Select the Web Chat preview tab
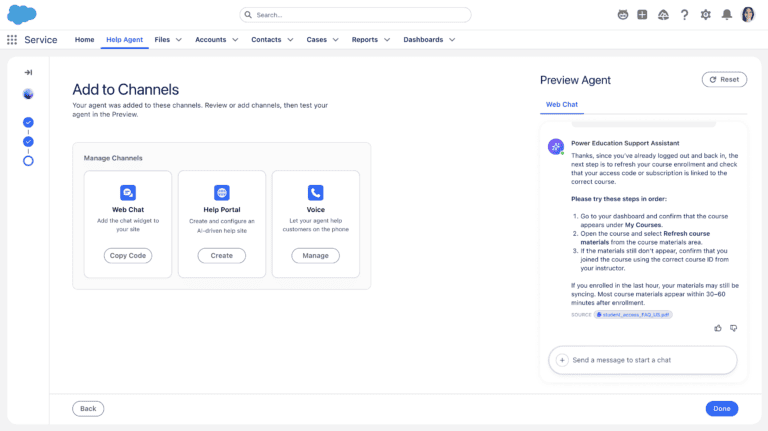Viewport: 768px width, 431px height. (562, 104)
